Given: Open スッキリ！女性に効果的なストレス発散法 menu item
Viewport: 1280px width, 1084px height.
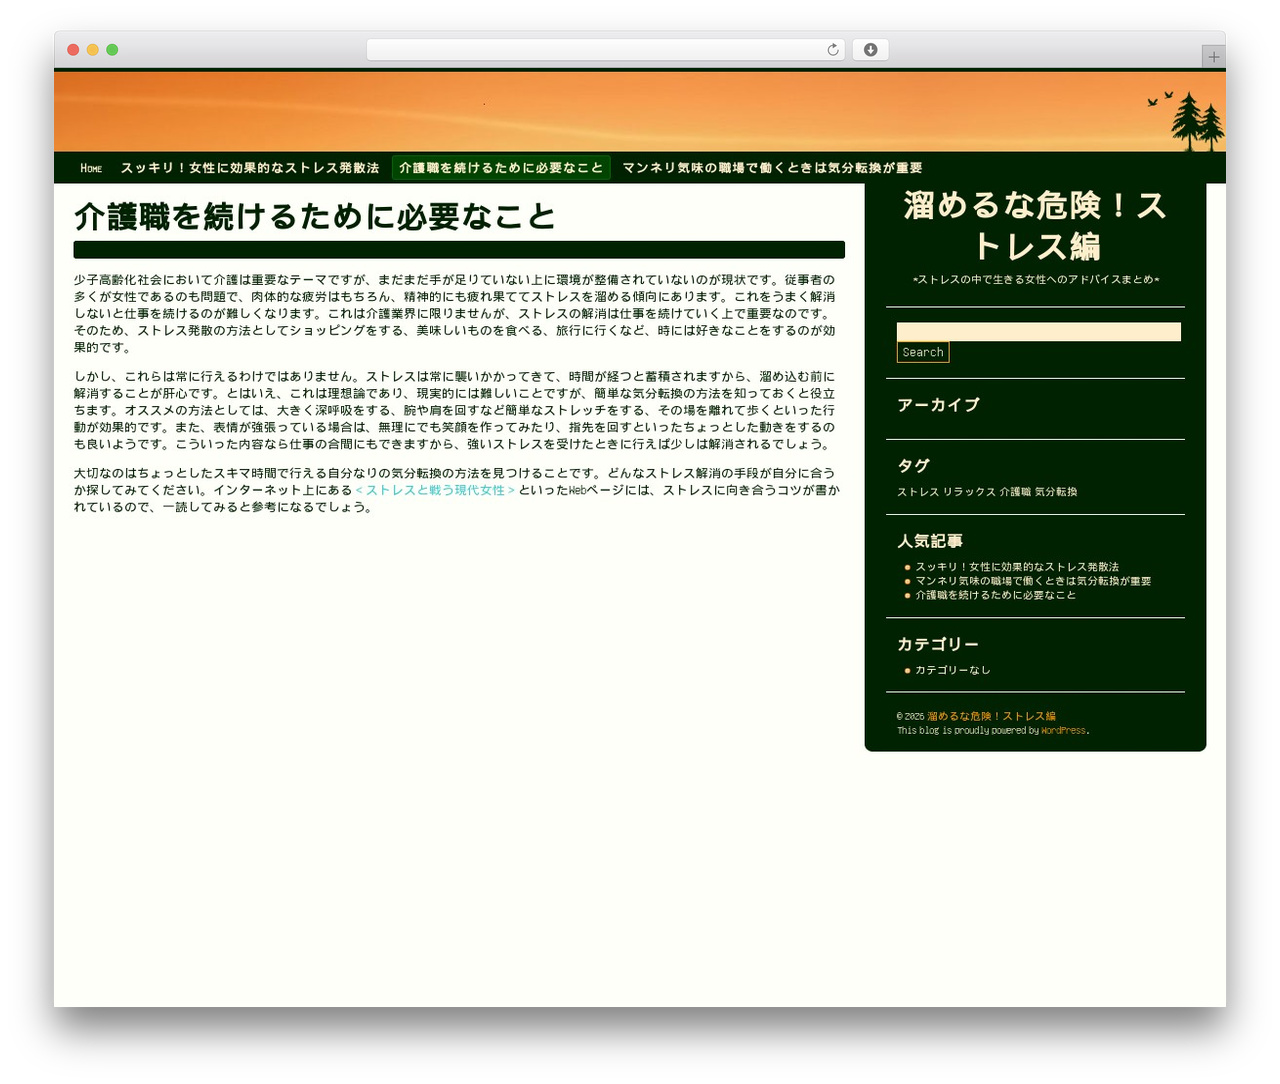Looking at the screenshot, I should 250,168.
